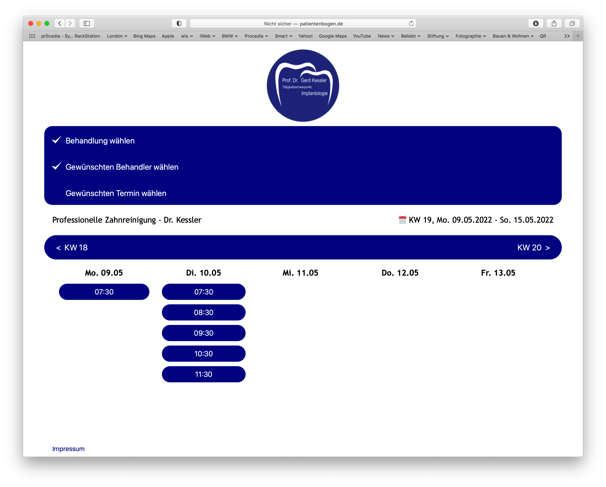Click the Safari forward arrow button

(x=70, y=23)
